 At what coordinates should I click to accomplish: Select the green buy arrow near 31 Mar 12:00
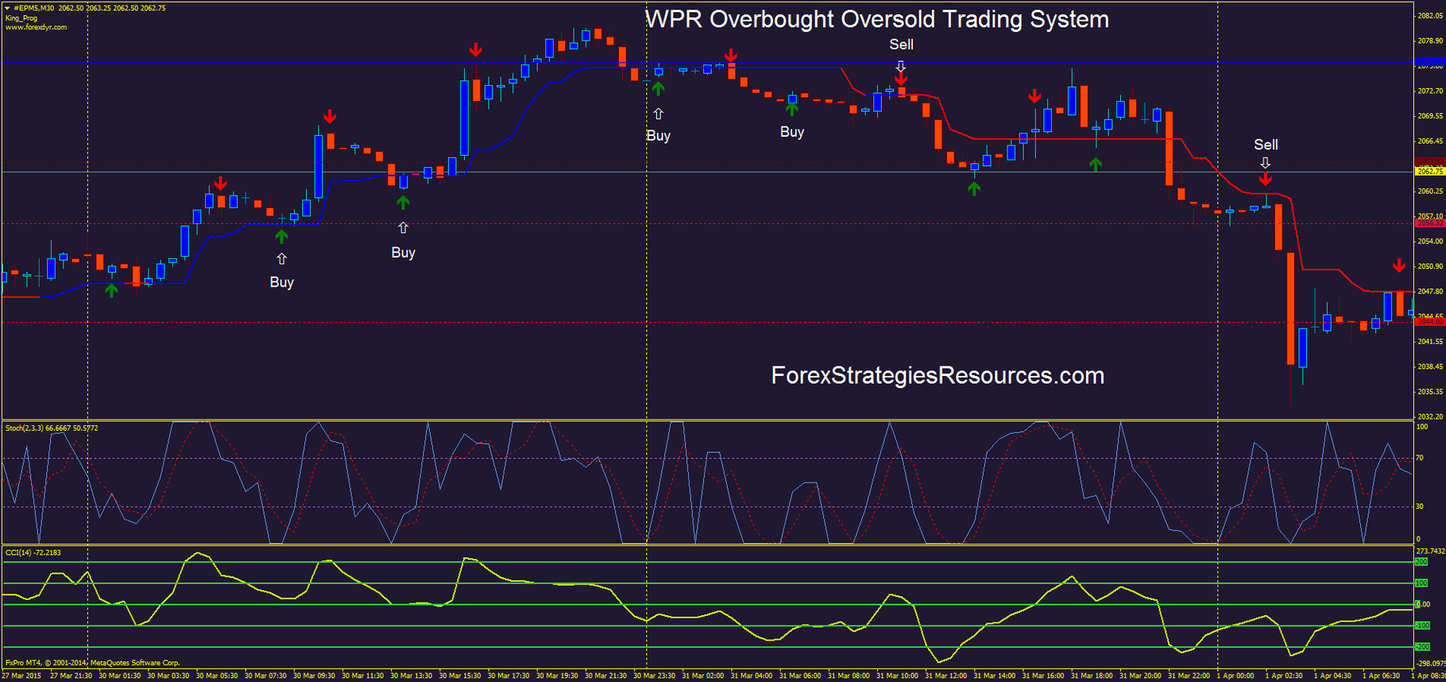point(975,188)
